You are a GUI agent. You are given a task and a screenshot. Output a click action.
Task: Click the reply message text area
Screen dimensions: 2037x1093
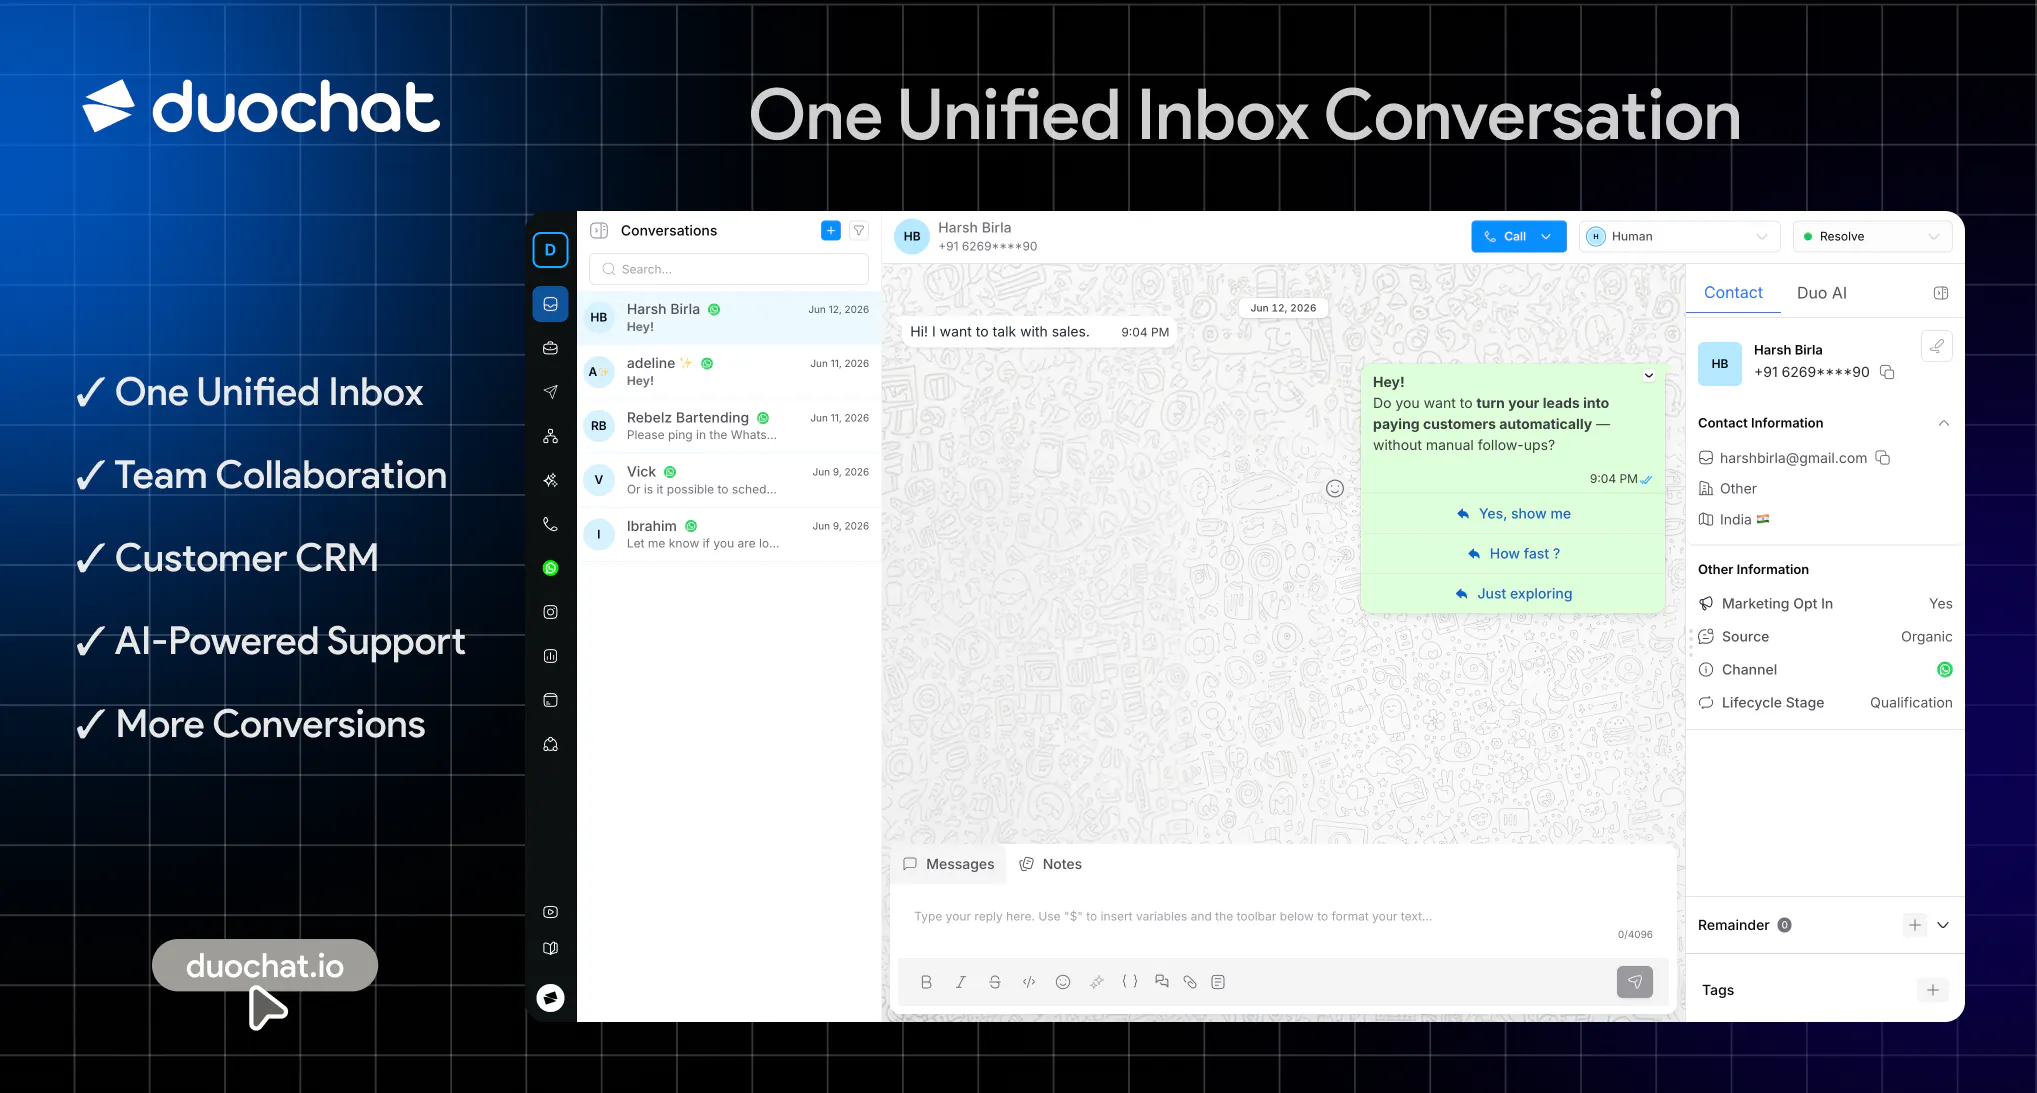tap(1283, 916)
